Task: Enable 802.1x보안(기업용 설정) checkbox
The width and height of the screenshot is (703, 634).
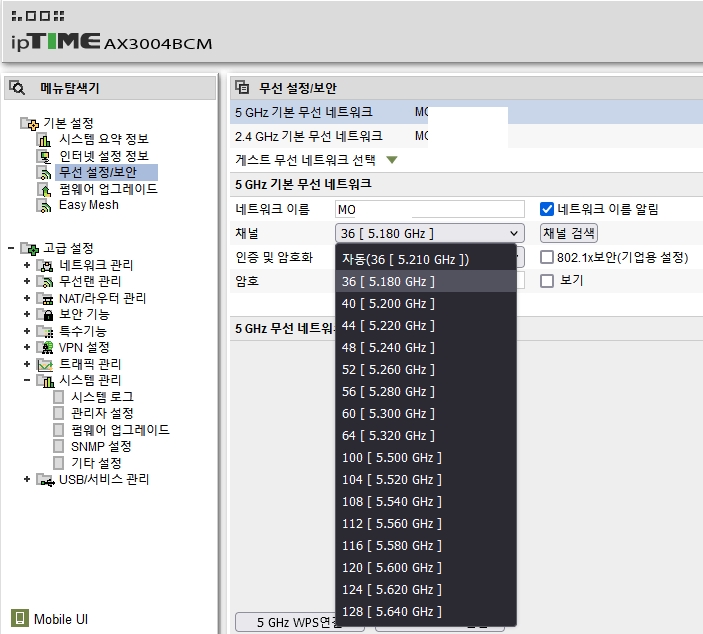Action: pos(547,257)
